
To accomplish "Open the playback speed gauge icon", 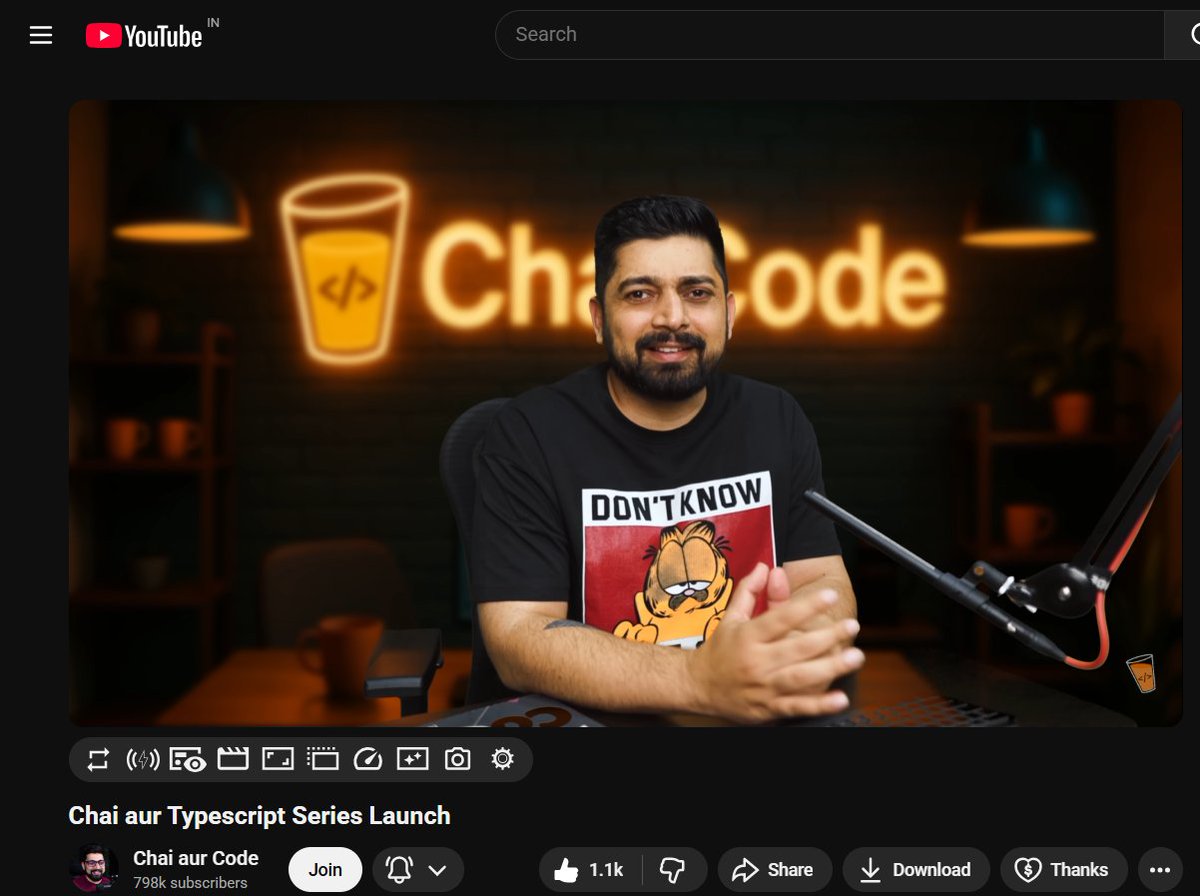I will pyautogui.click(x=368, y=759).
